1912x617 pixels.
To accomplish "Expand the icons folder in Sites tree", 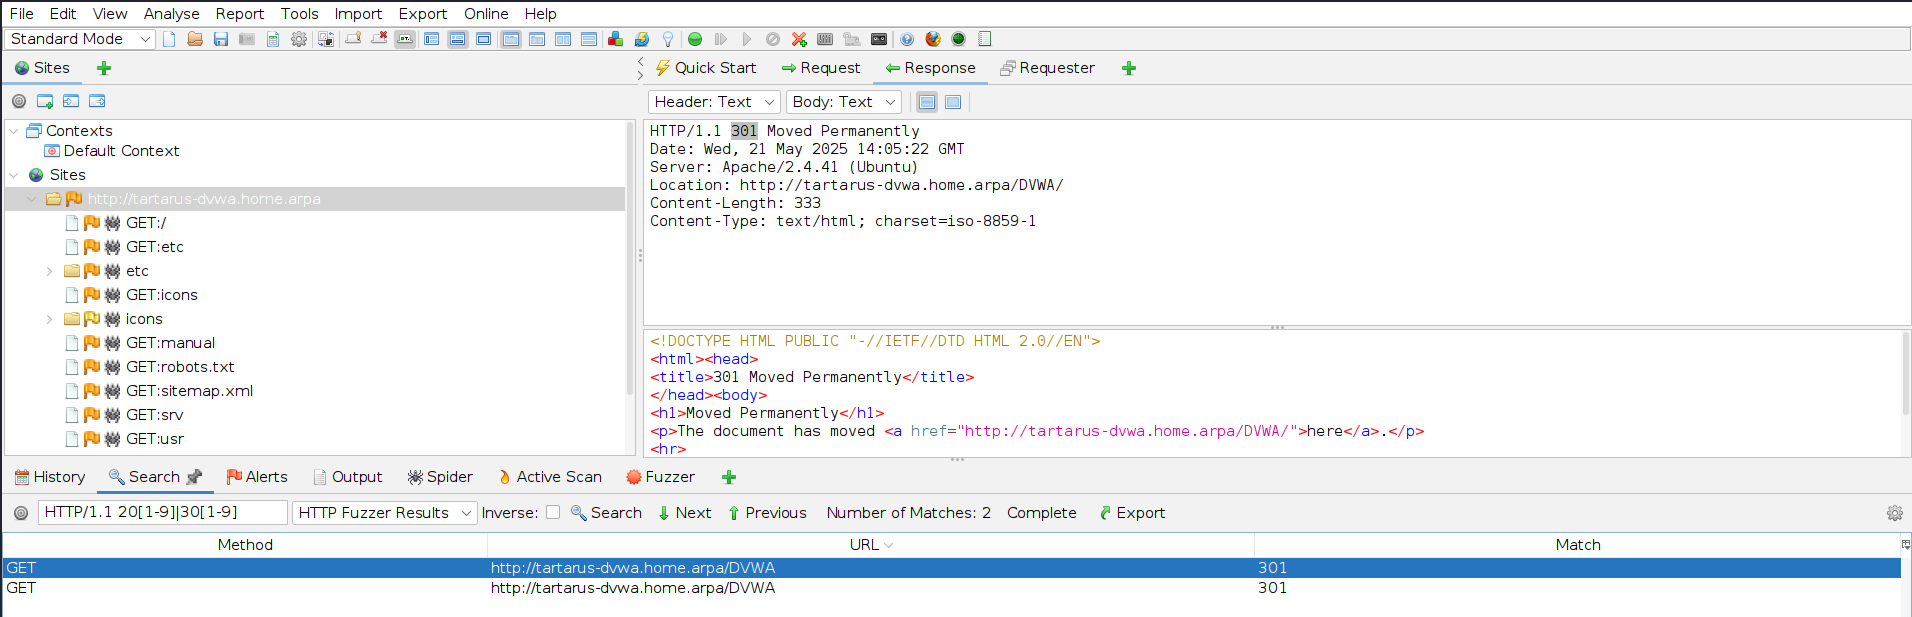I will click(x=49, y=319).
